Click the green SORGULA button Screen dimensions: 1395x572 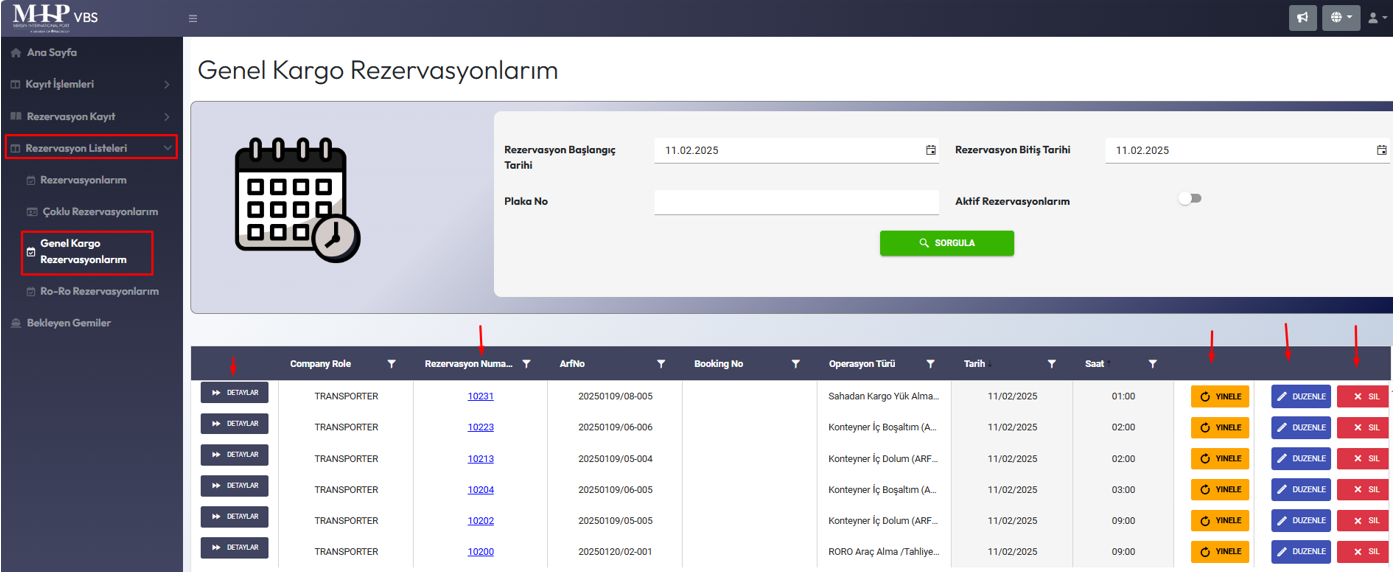(x=946, y=243)
